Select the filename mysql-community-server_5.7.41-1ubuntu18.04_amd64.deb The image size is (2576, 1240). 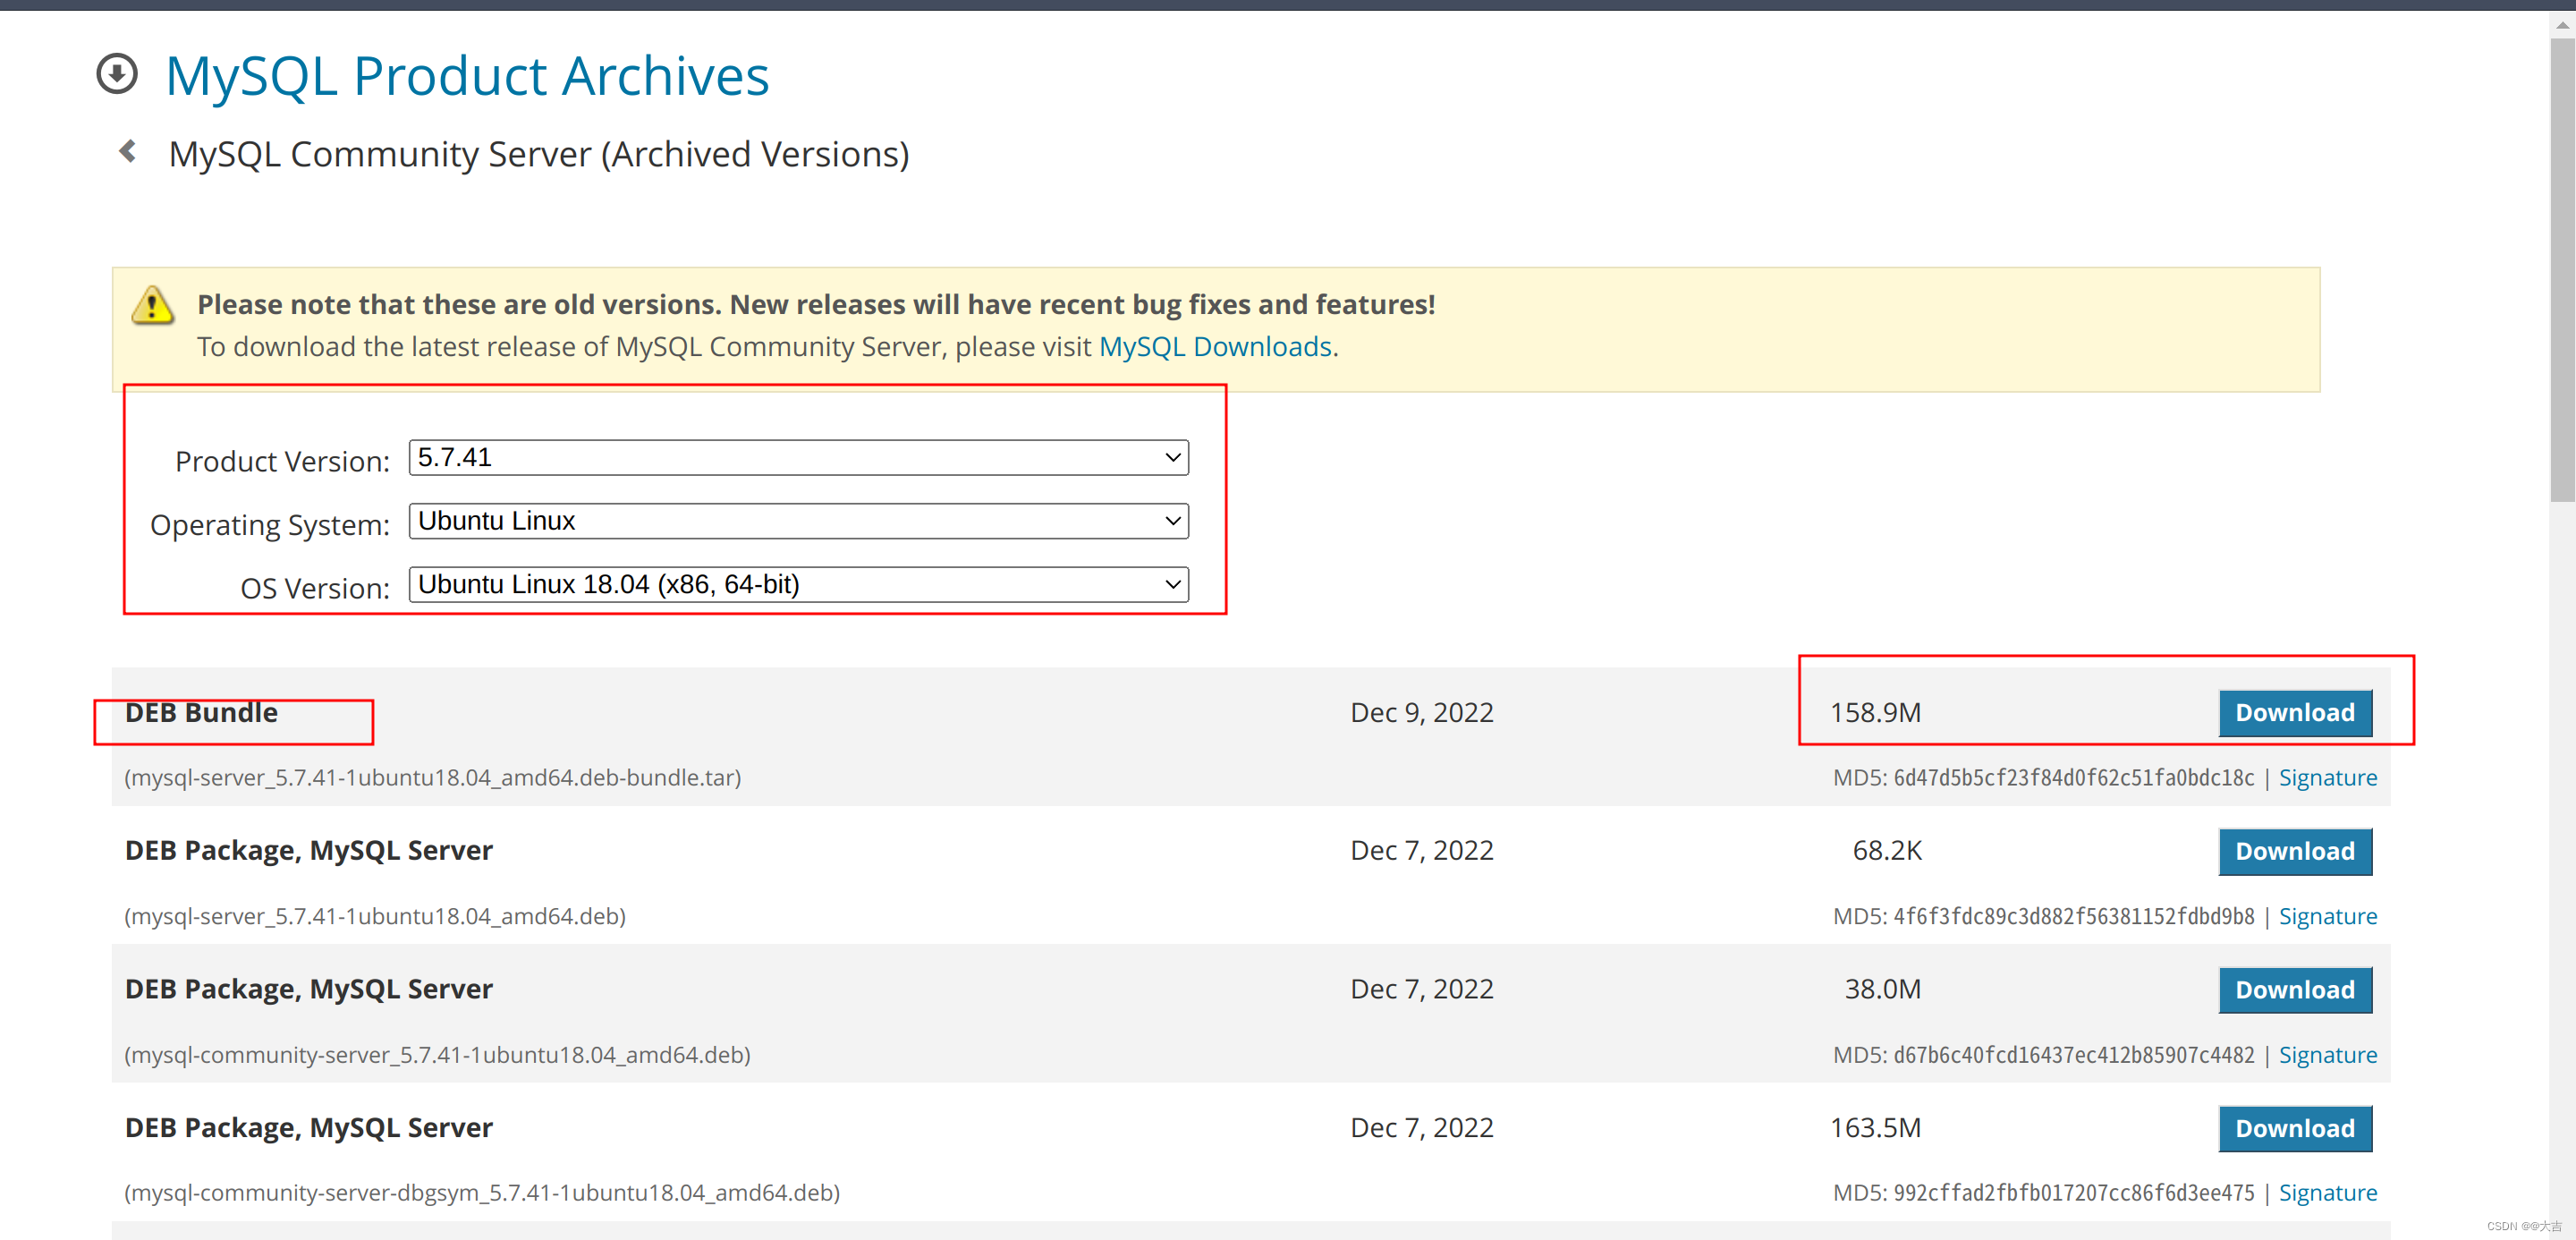tap(437, 1055)
